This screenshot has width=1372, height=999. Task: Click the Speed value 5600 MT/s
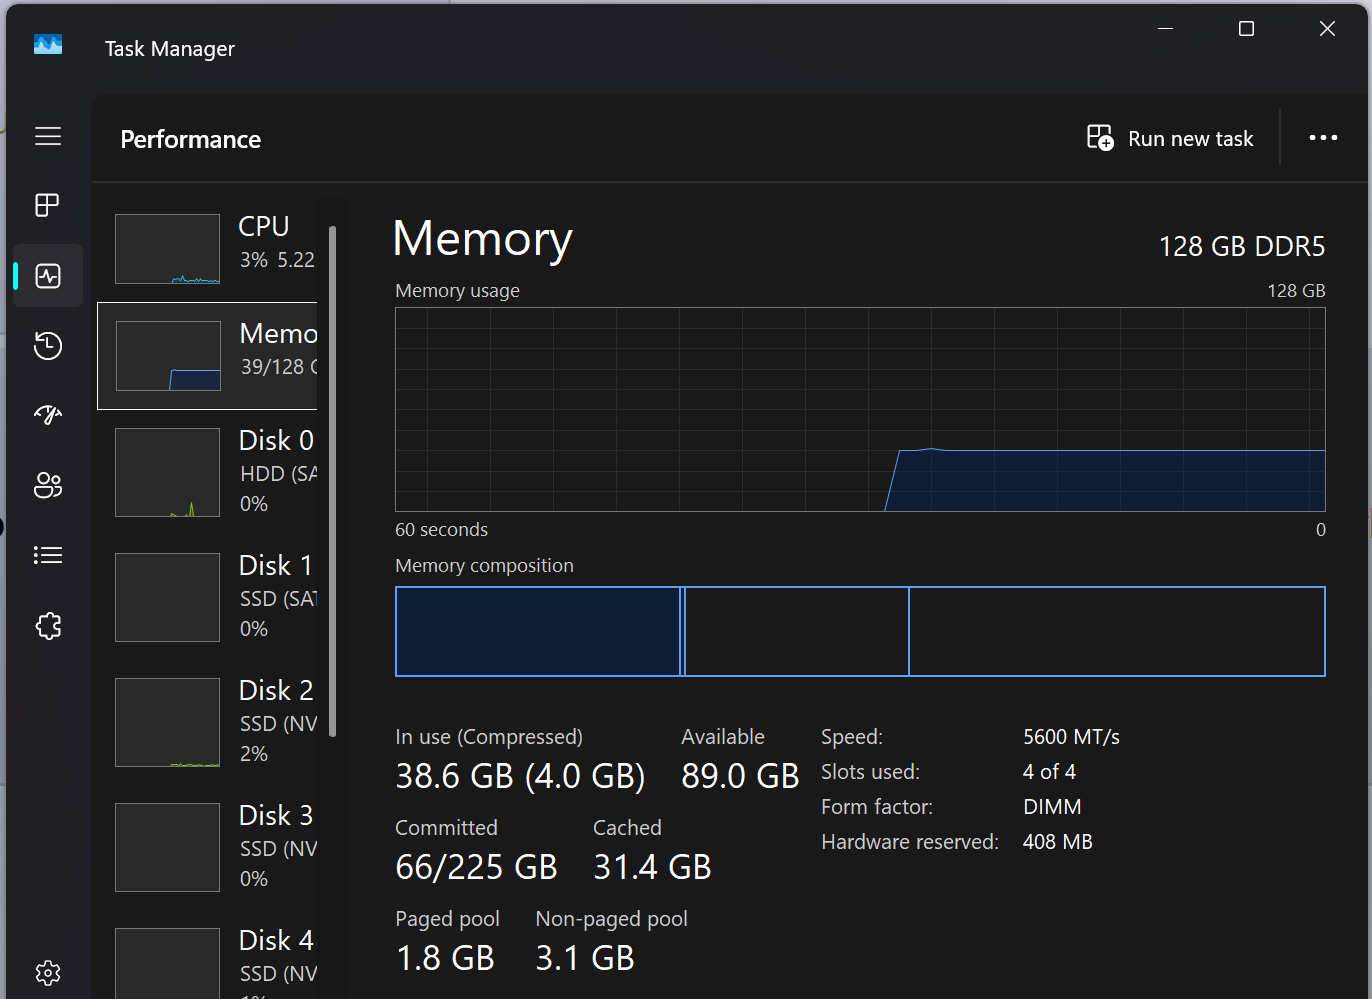coord(1071,737)
